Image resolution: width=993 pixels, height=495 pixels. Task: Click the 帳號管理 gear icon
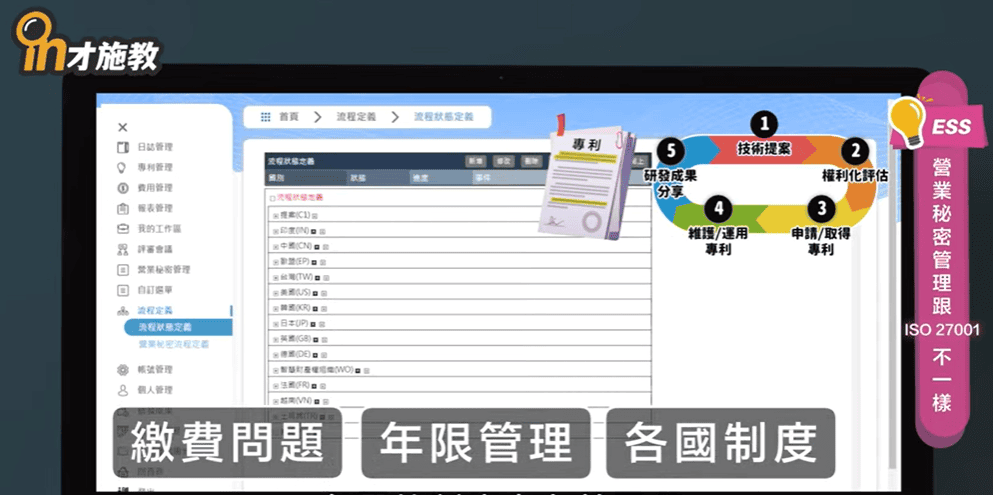(x=122, y=369)
